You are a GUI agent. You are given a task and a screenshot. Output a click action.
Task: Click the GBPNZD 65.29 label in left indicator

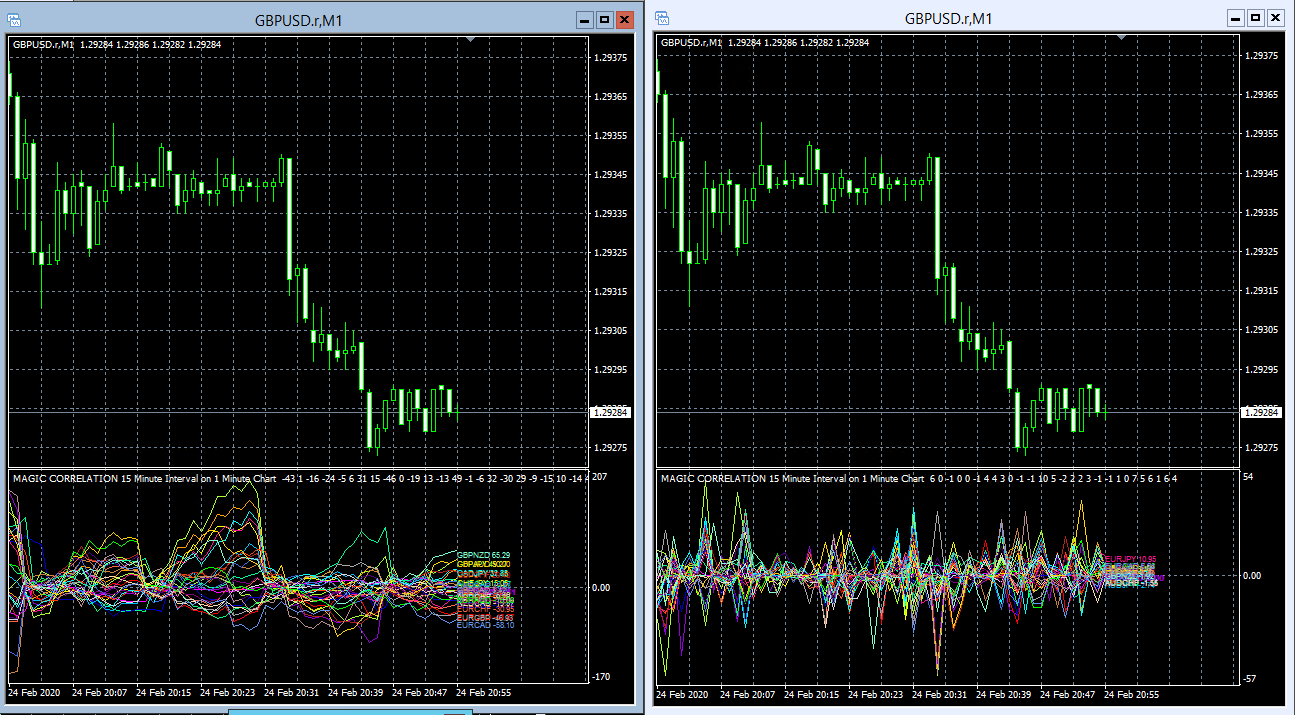click(484, 555)
